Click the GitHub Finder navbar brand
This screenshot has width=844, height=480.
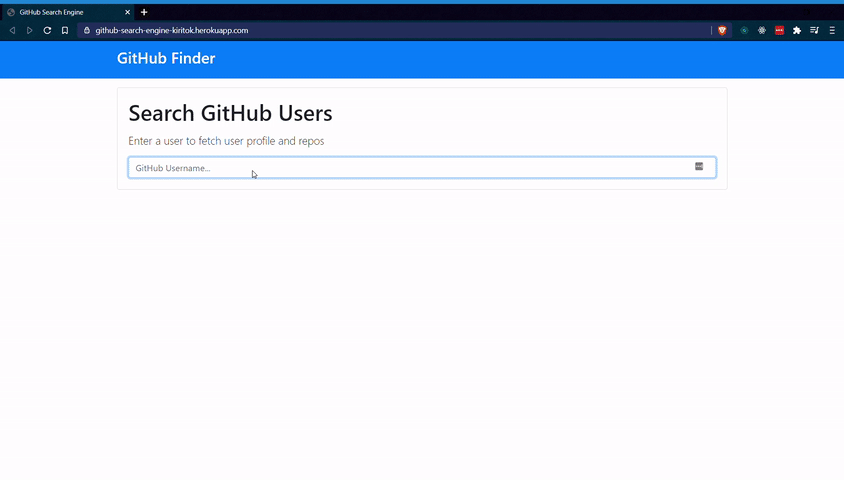click(166, 58)
